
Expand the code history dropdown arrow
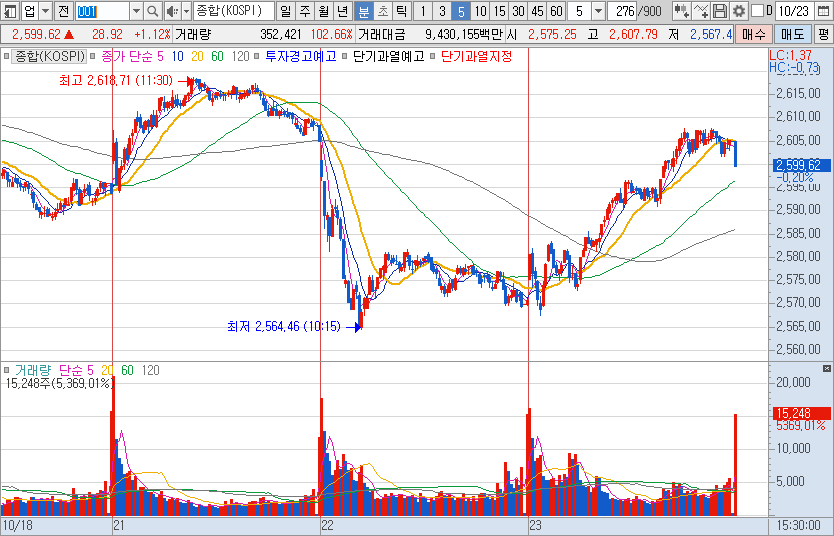[136, 11]
